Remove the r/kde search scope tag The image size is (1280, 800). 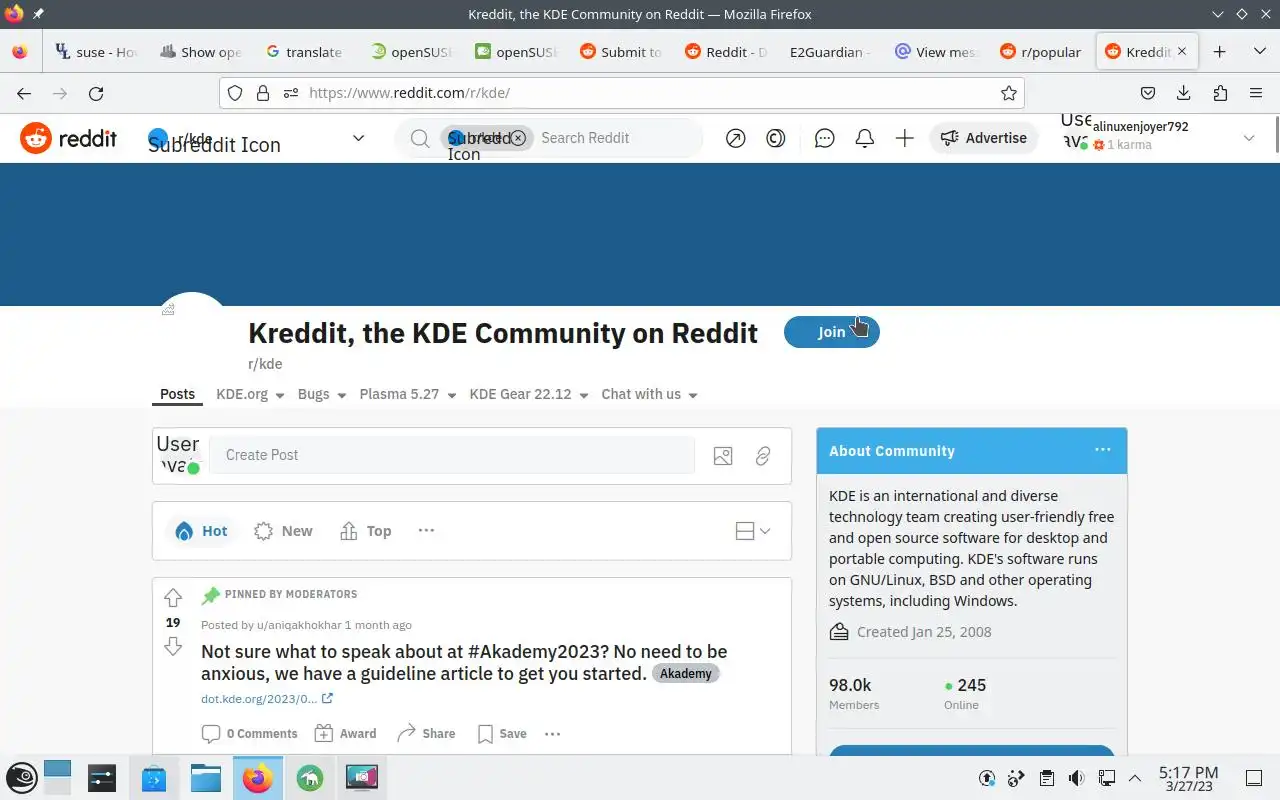(518, 138)
